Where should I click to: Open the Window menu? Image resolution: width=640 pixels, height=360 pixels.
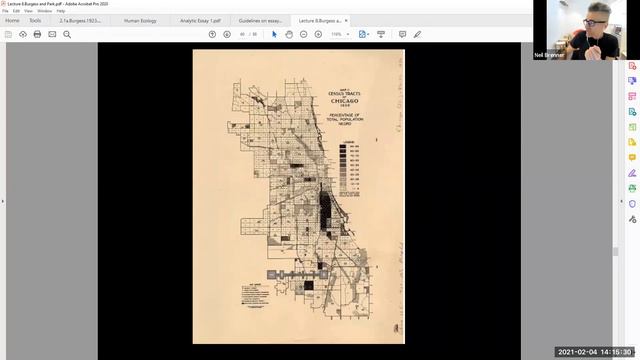(44, 11)
